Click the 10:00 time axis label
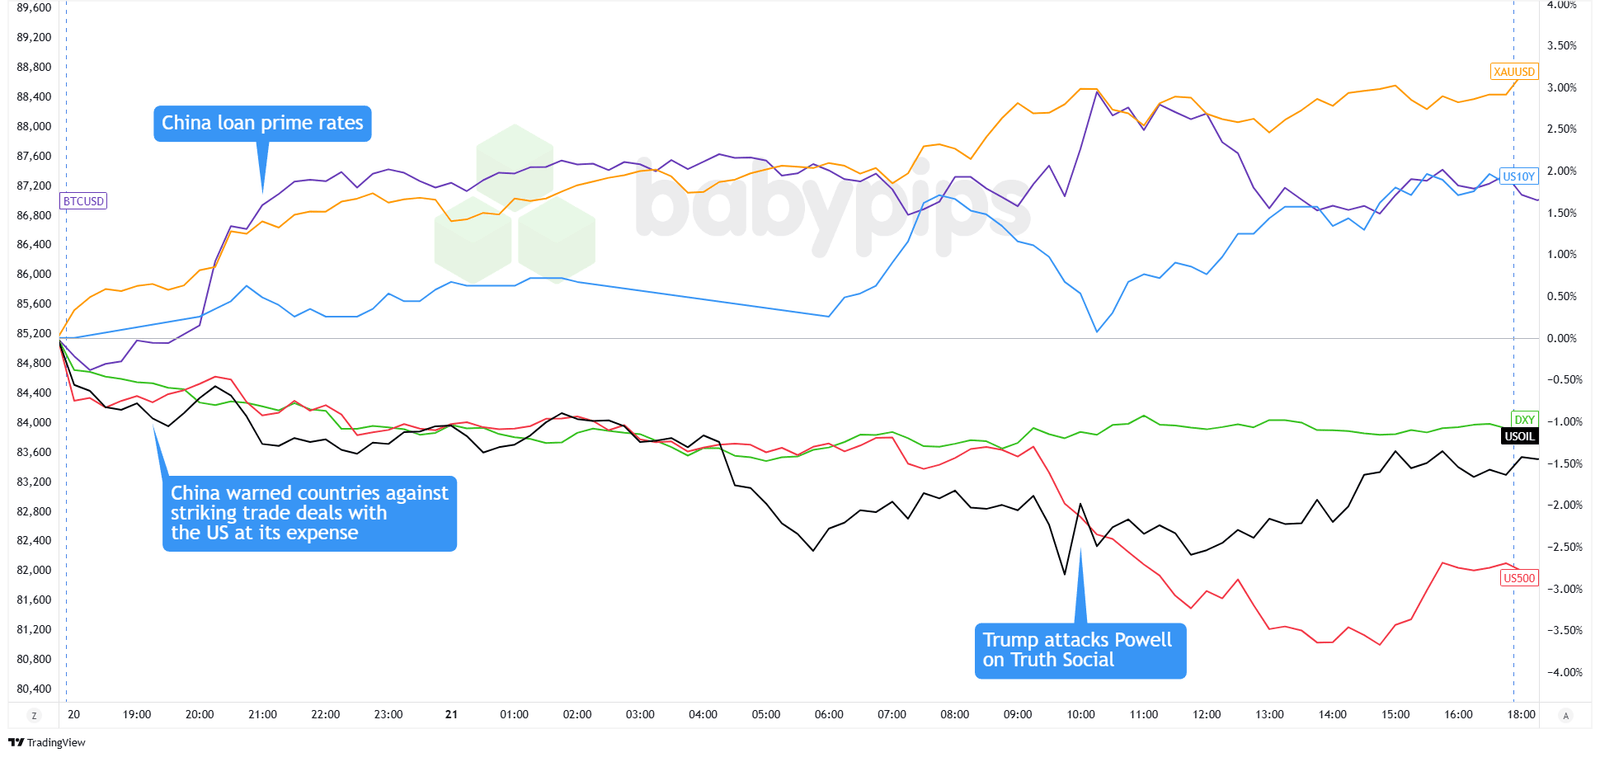 click(x=1080, y=714)
